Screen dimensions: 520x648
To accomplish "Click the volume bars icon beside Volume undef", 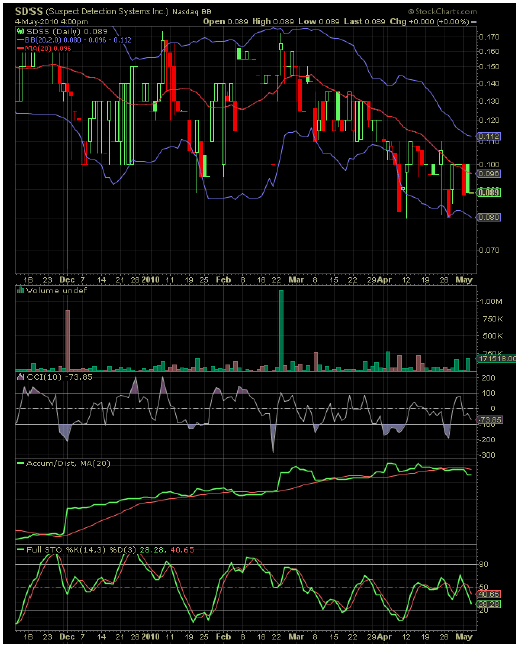I will (x=20, y=291).
